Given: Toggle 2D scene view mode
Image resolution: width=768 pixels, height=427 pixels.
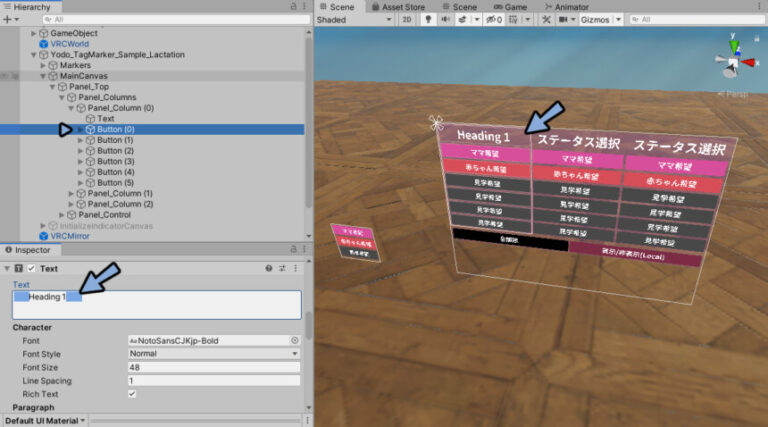Looking at the screenshot, I should click(407, 20).
